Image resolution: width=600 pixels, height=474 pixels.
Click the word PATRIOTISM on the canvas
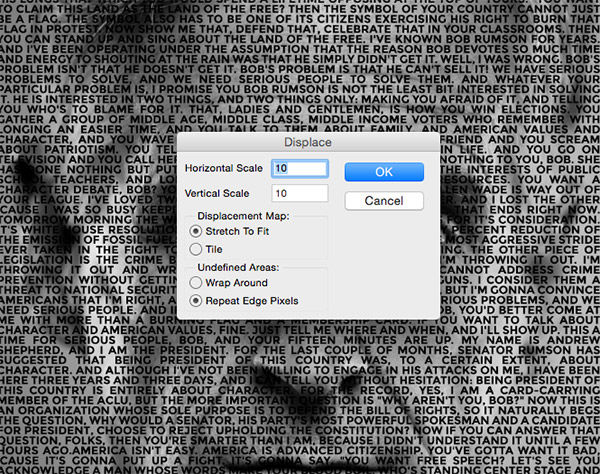pyautogui.click(x=80, y=149)
